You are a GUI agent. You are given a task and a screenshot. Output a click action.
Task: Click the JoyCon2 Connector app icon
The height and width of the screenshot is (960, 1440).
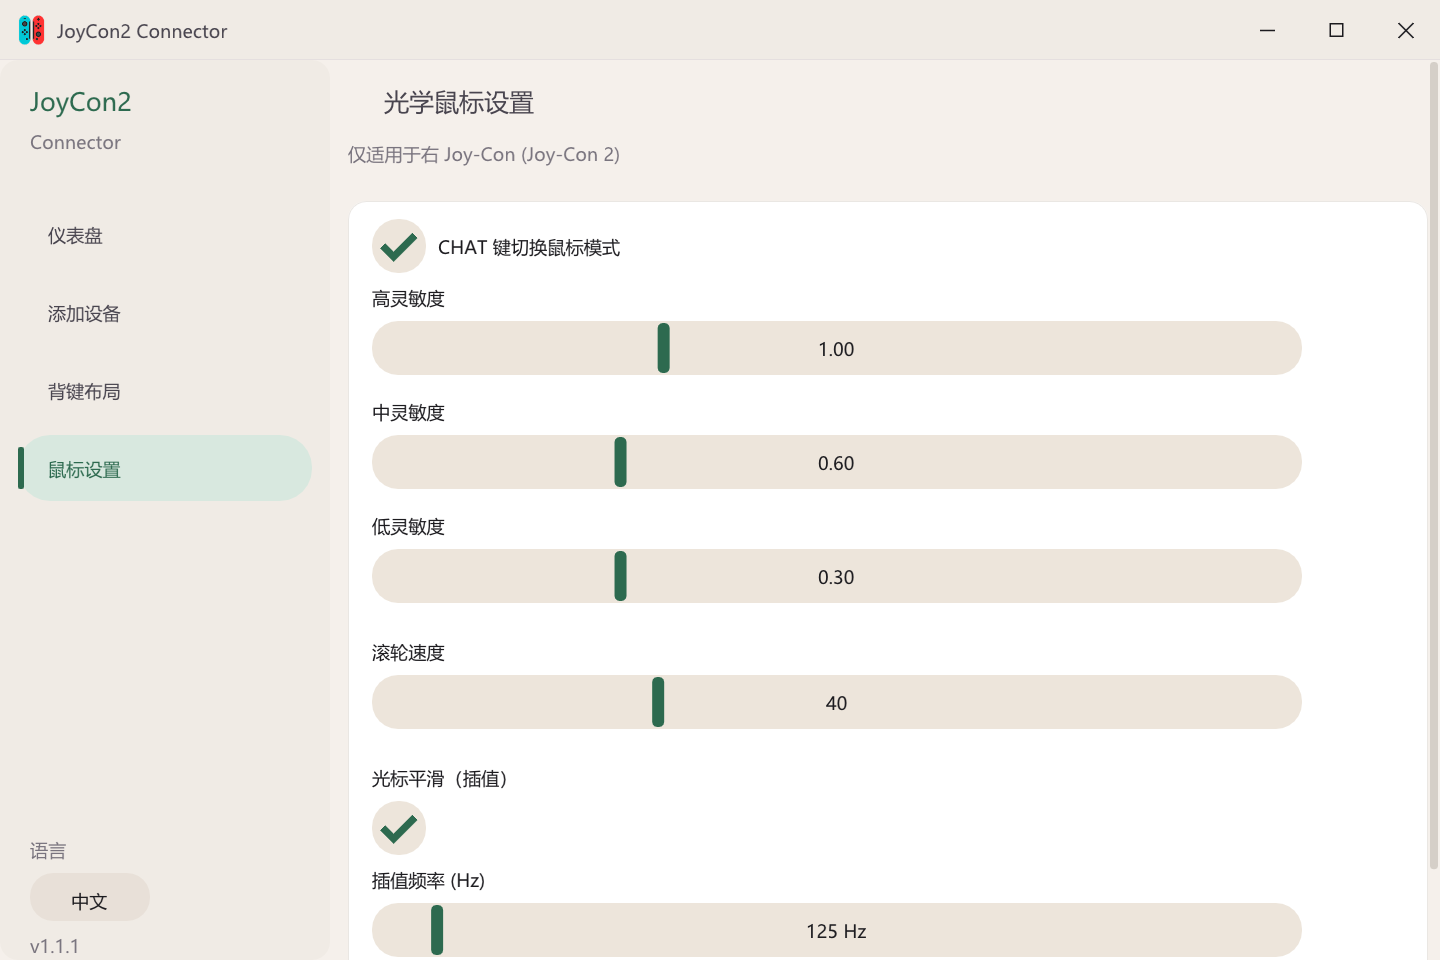(32, 30)
